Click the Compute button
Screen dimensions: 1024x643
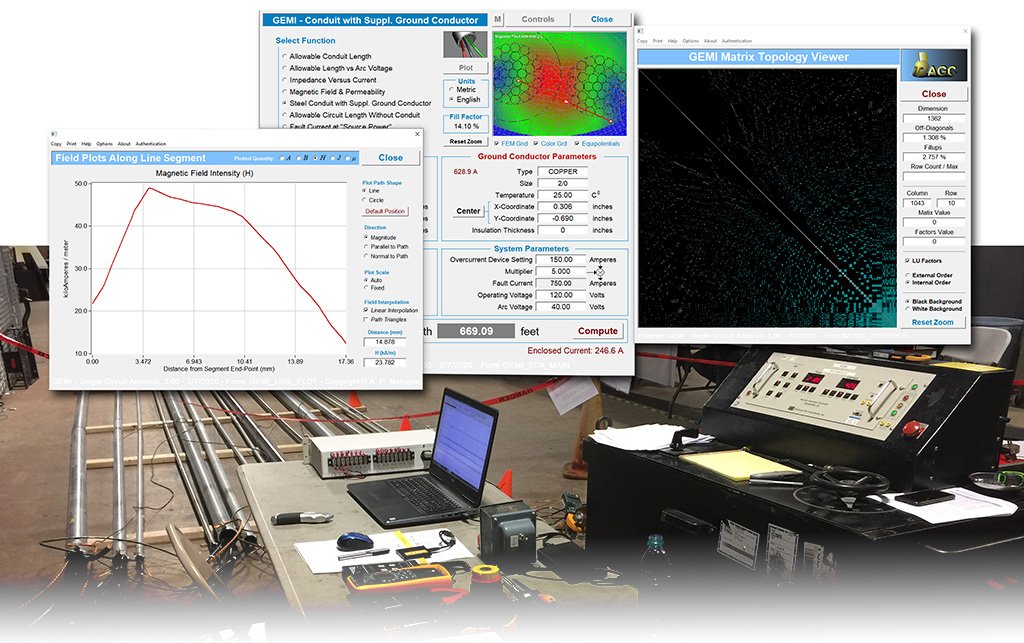598,331
